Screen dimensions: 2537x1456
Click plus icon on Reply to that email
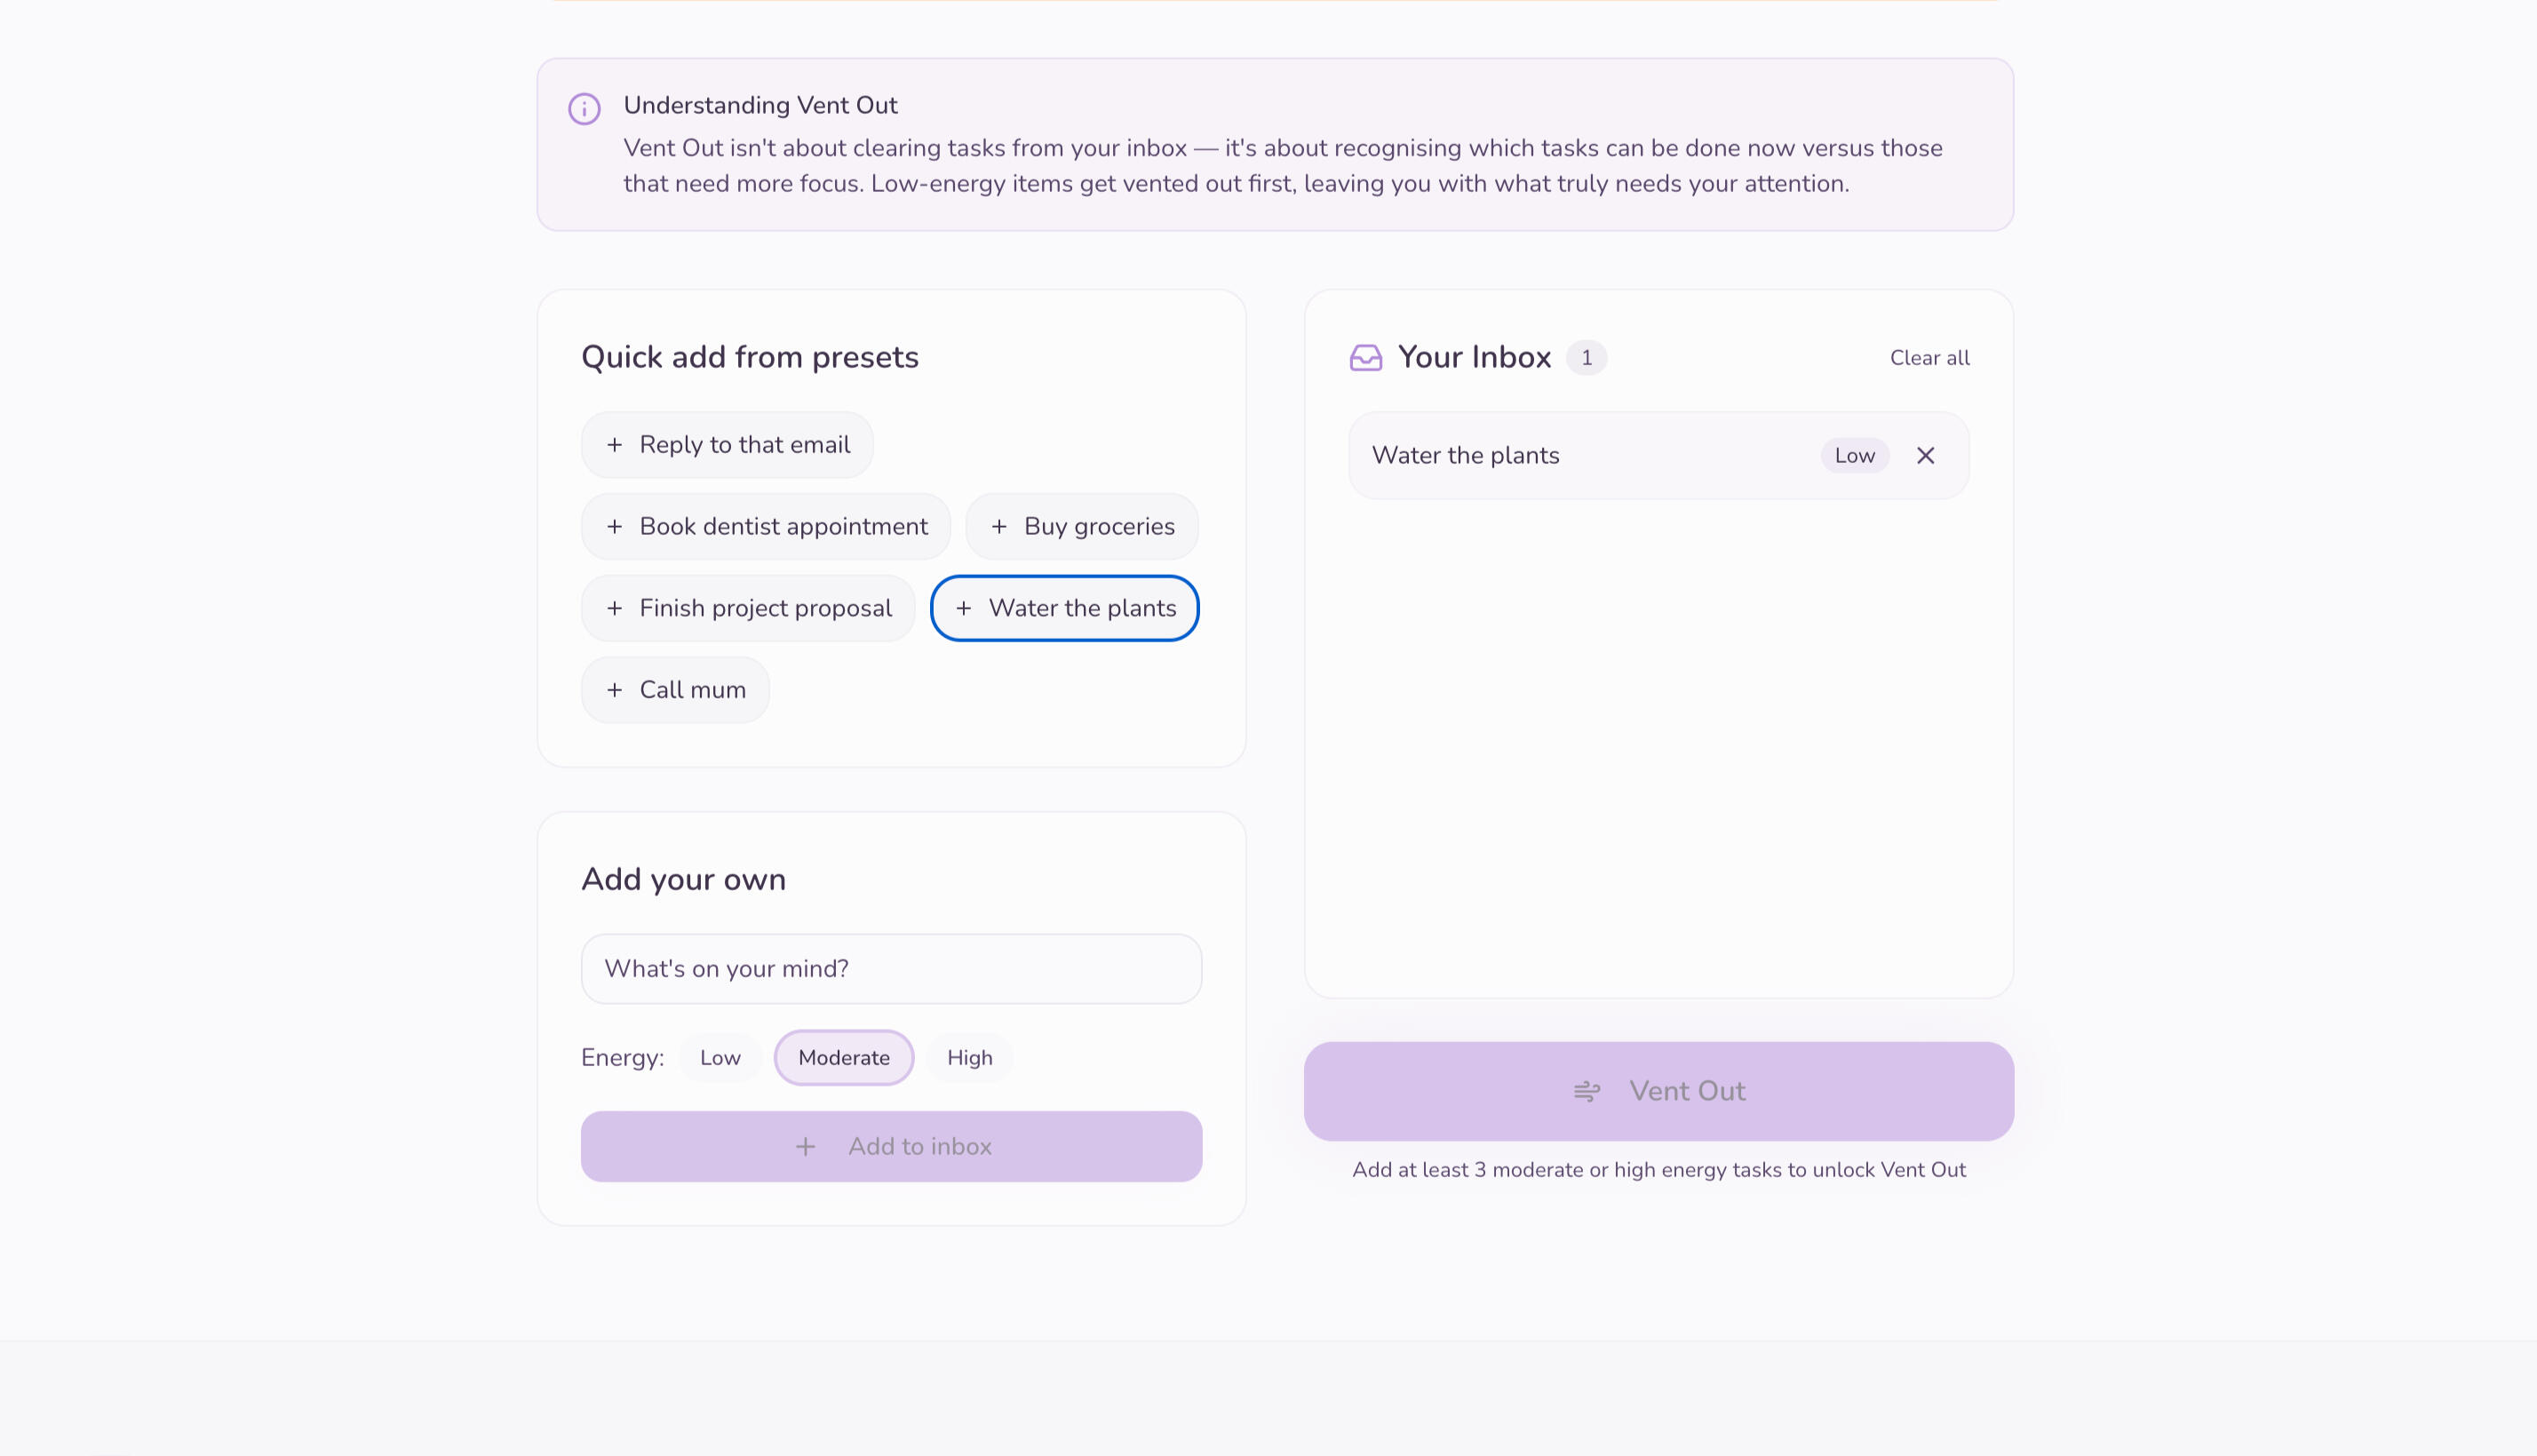pyautogui.click(x=615, y=445)
